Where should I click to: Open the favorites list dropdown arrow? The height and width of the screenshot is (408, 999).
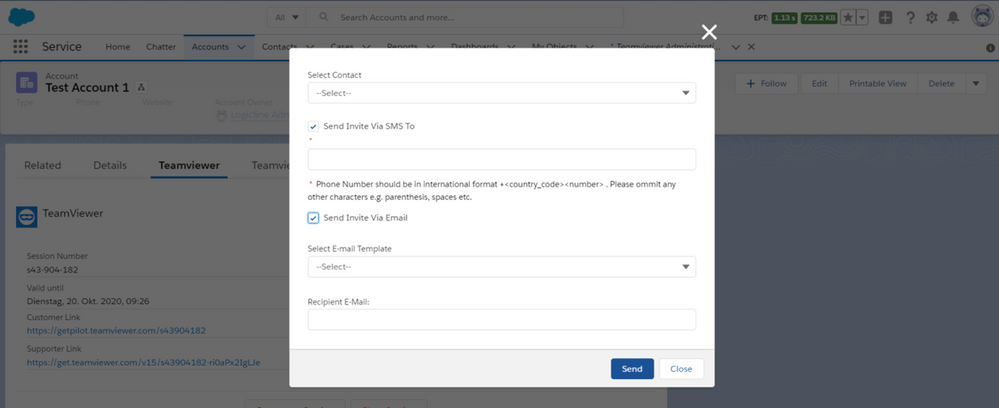point(862,18)
